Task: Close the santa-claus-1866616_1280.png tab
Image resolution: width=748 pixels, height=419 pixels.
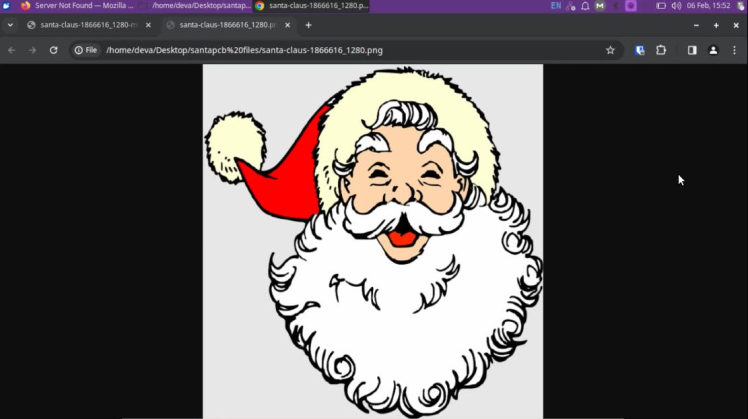Action: [x=287, y=25]
